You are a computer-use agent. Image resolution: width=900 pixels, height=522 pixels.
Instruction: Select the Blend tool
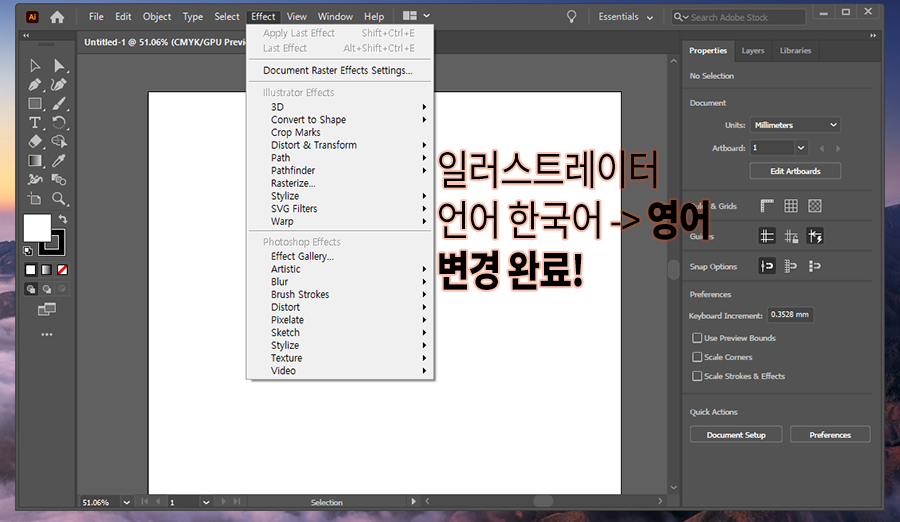coord(59,179)
